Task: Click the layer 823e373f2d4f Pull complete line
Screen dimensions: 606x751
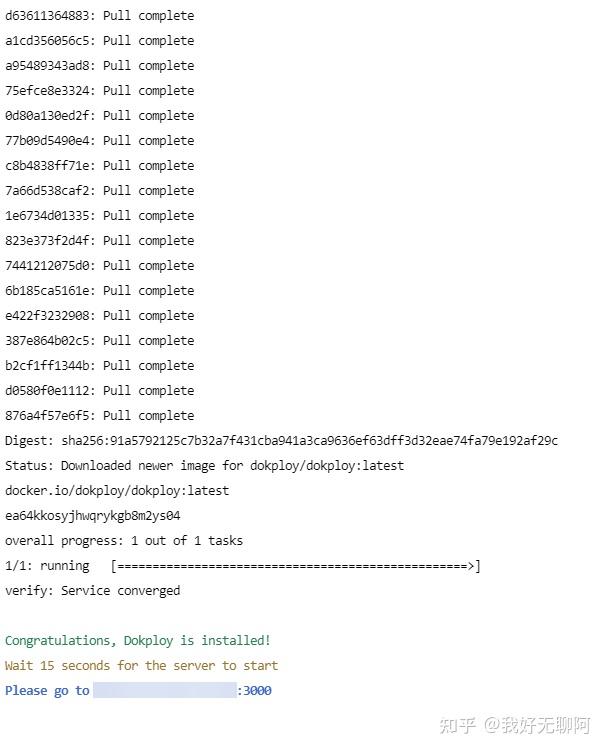Action: [99, 241]
